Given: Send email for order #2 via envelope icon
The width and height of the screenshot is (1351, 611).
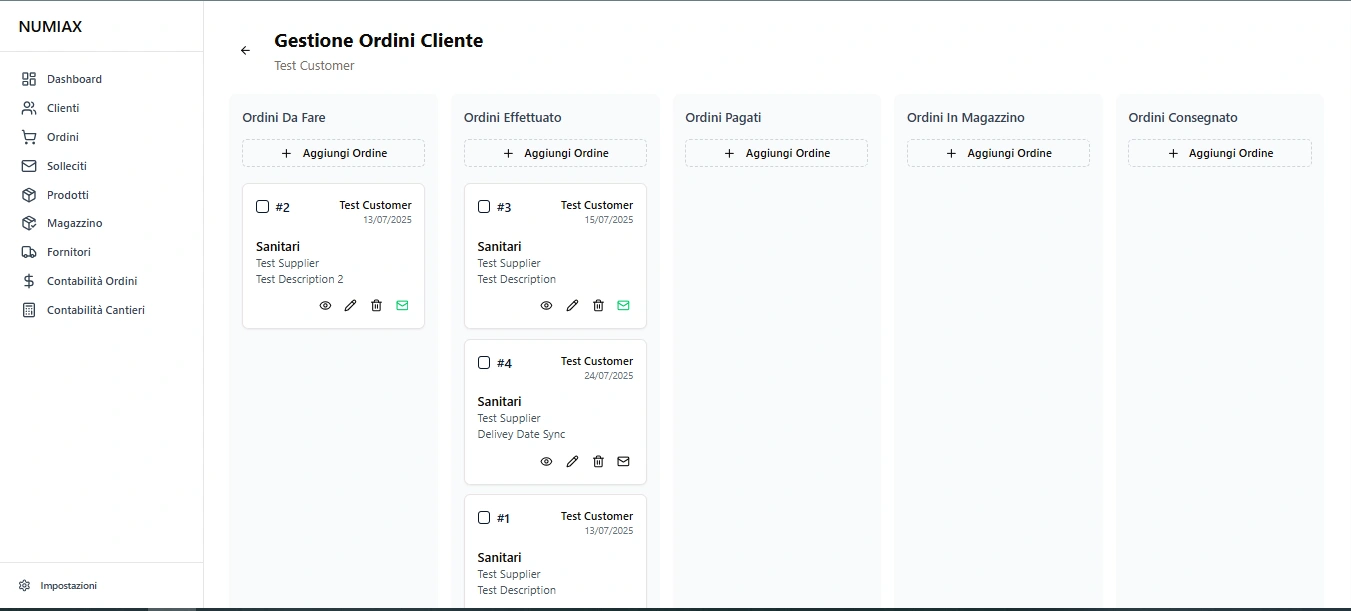Looking at the screenshot, I should (402, 305).
